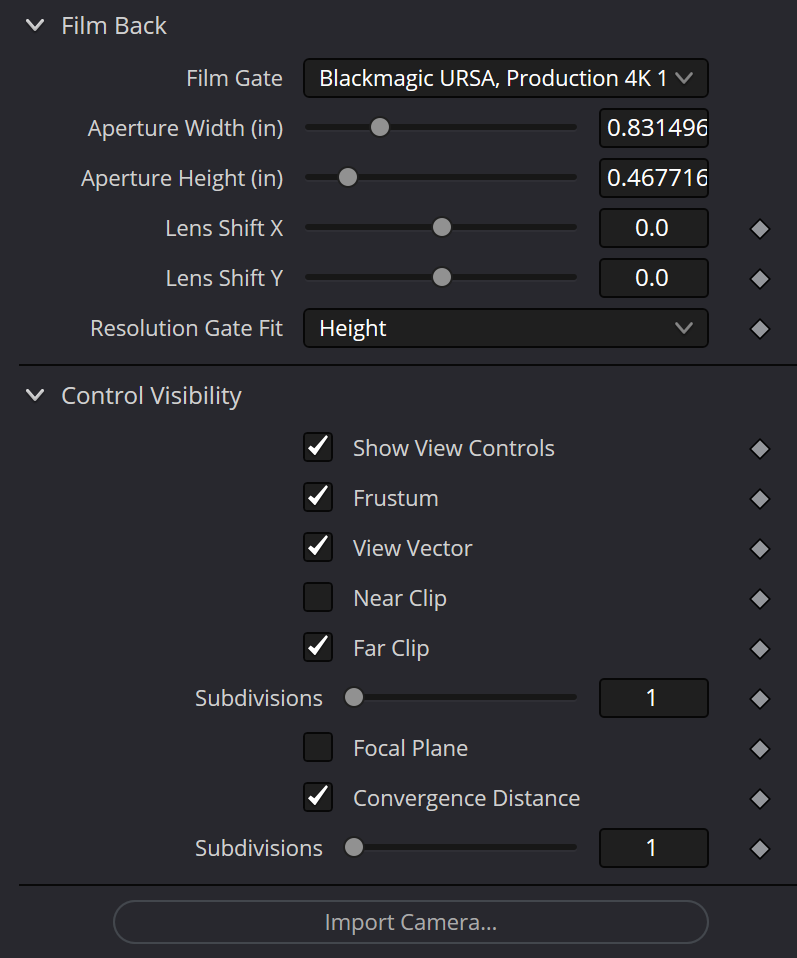Collapse the Film Back section

coord(35,26)
